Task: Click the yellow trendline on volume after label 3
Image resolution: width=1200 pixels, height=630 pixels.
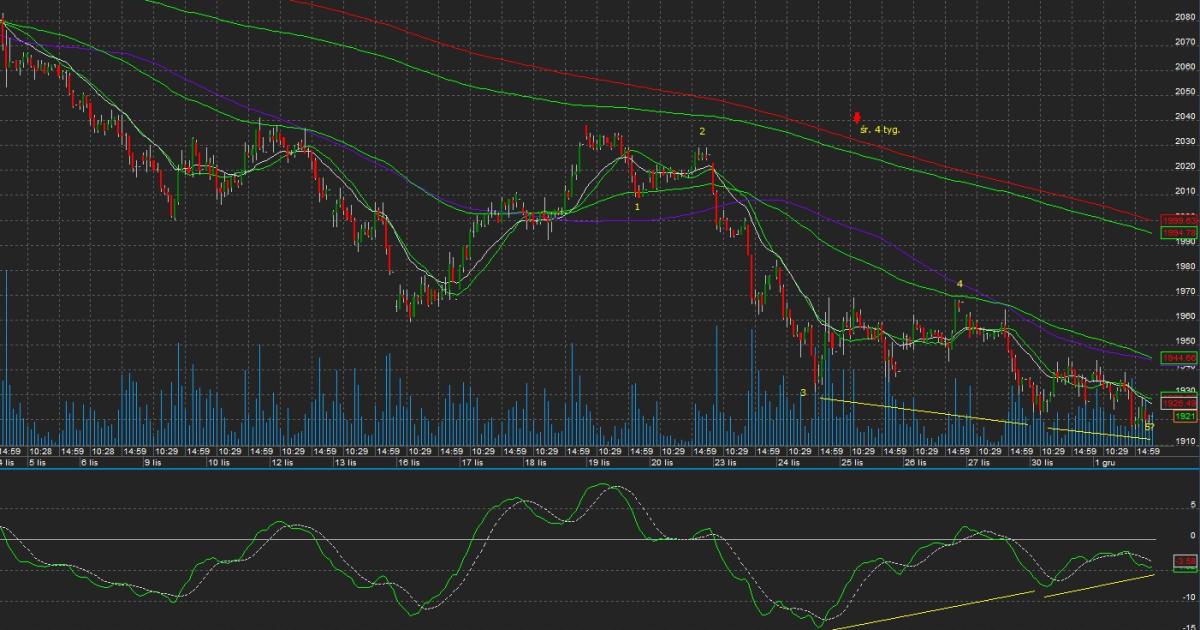Action: coord(922,411)
